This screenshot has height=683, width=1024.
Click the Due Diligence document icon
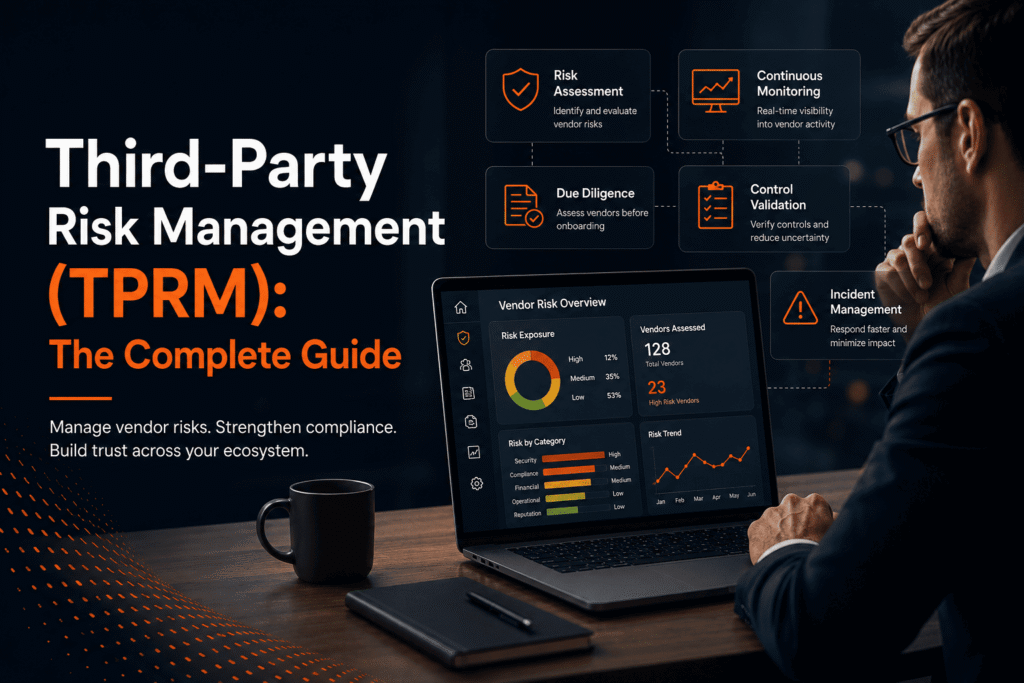tap(523, 206)
